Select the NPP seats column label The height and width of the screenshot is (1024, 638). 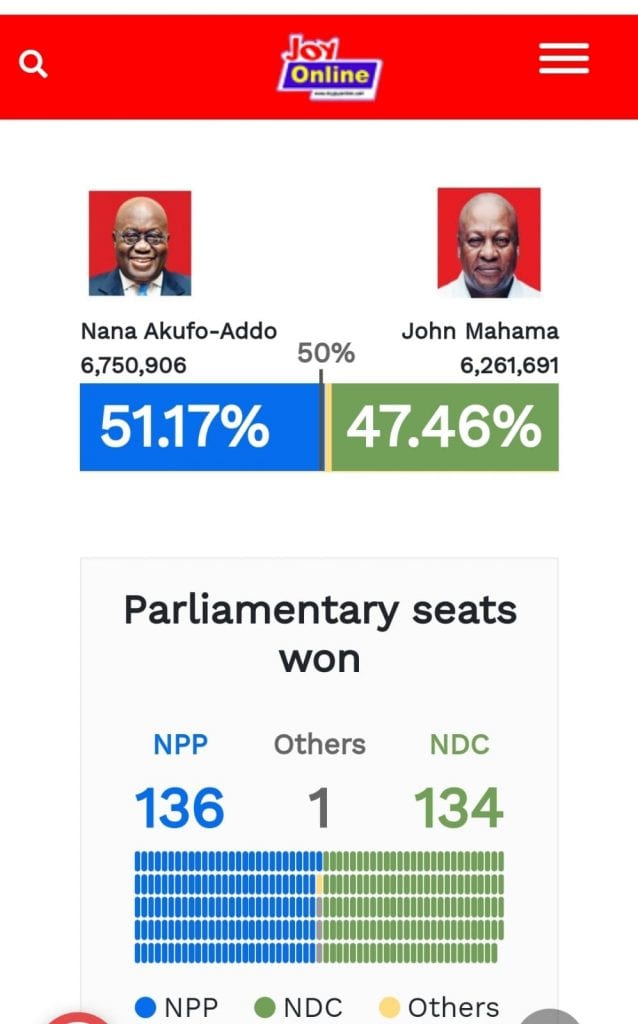click(x=180, y=744)
